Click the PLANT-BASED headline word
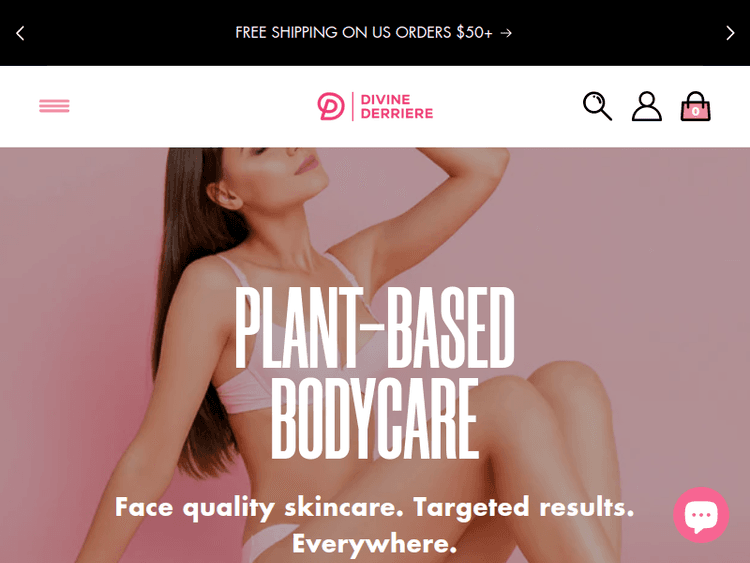 tap(375, 327)
